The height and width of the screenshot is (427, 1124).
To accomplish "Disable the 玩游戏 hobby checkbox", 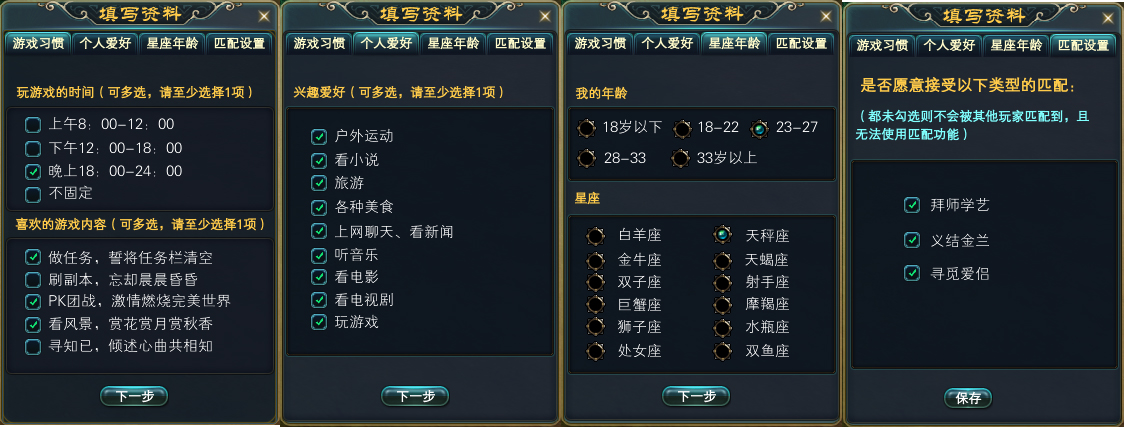I will pos(319,322).
